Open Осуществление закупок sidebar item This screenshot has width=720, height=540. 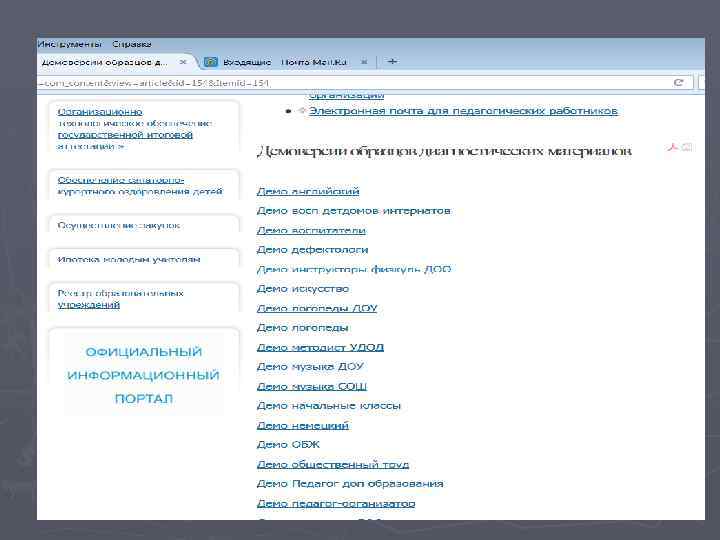click(118, 225)
